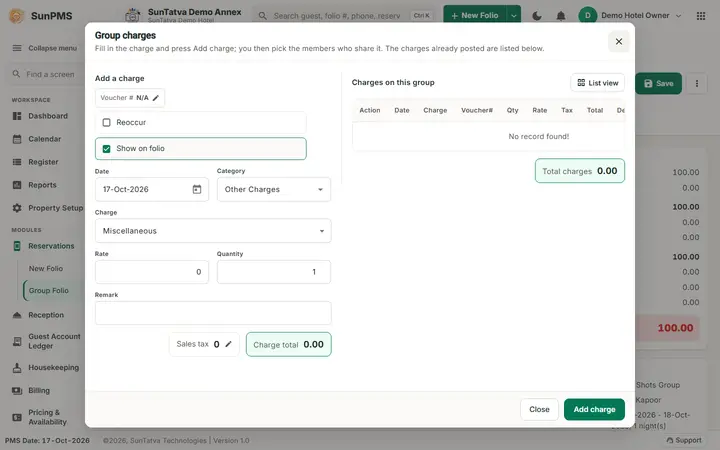Viewport: 720px width, 450px height.
Task: Click the global guest search bar
Action: pyautogui.click(x=343, y=16)
